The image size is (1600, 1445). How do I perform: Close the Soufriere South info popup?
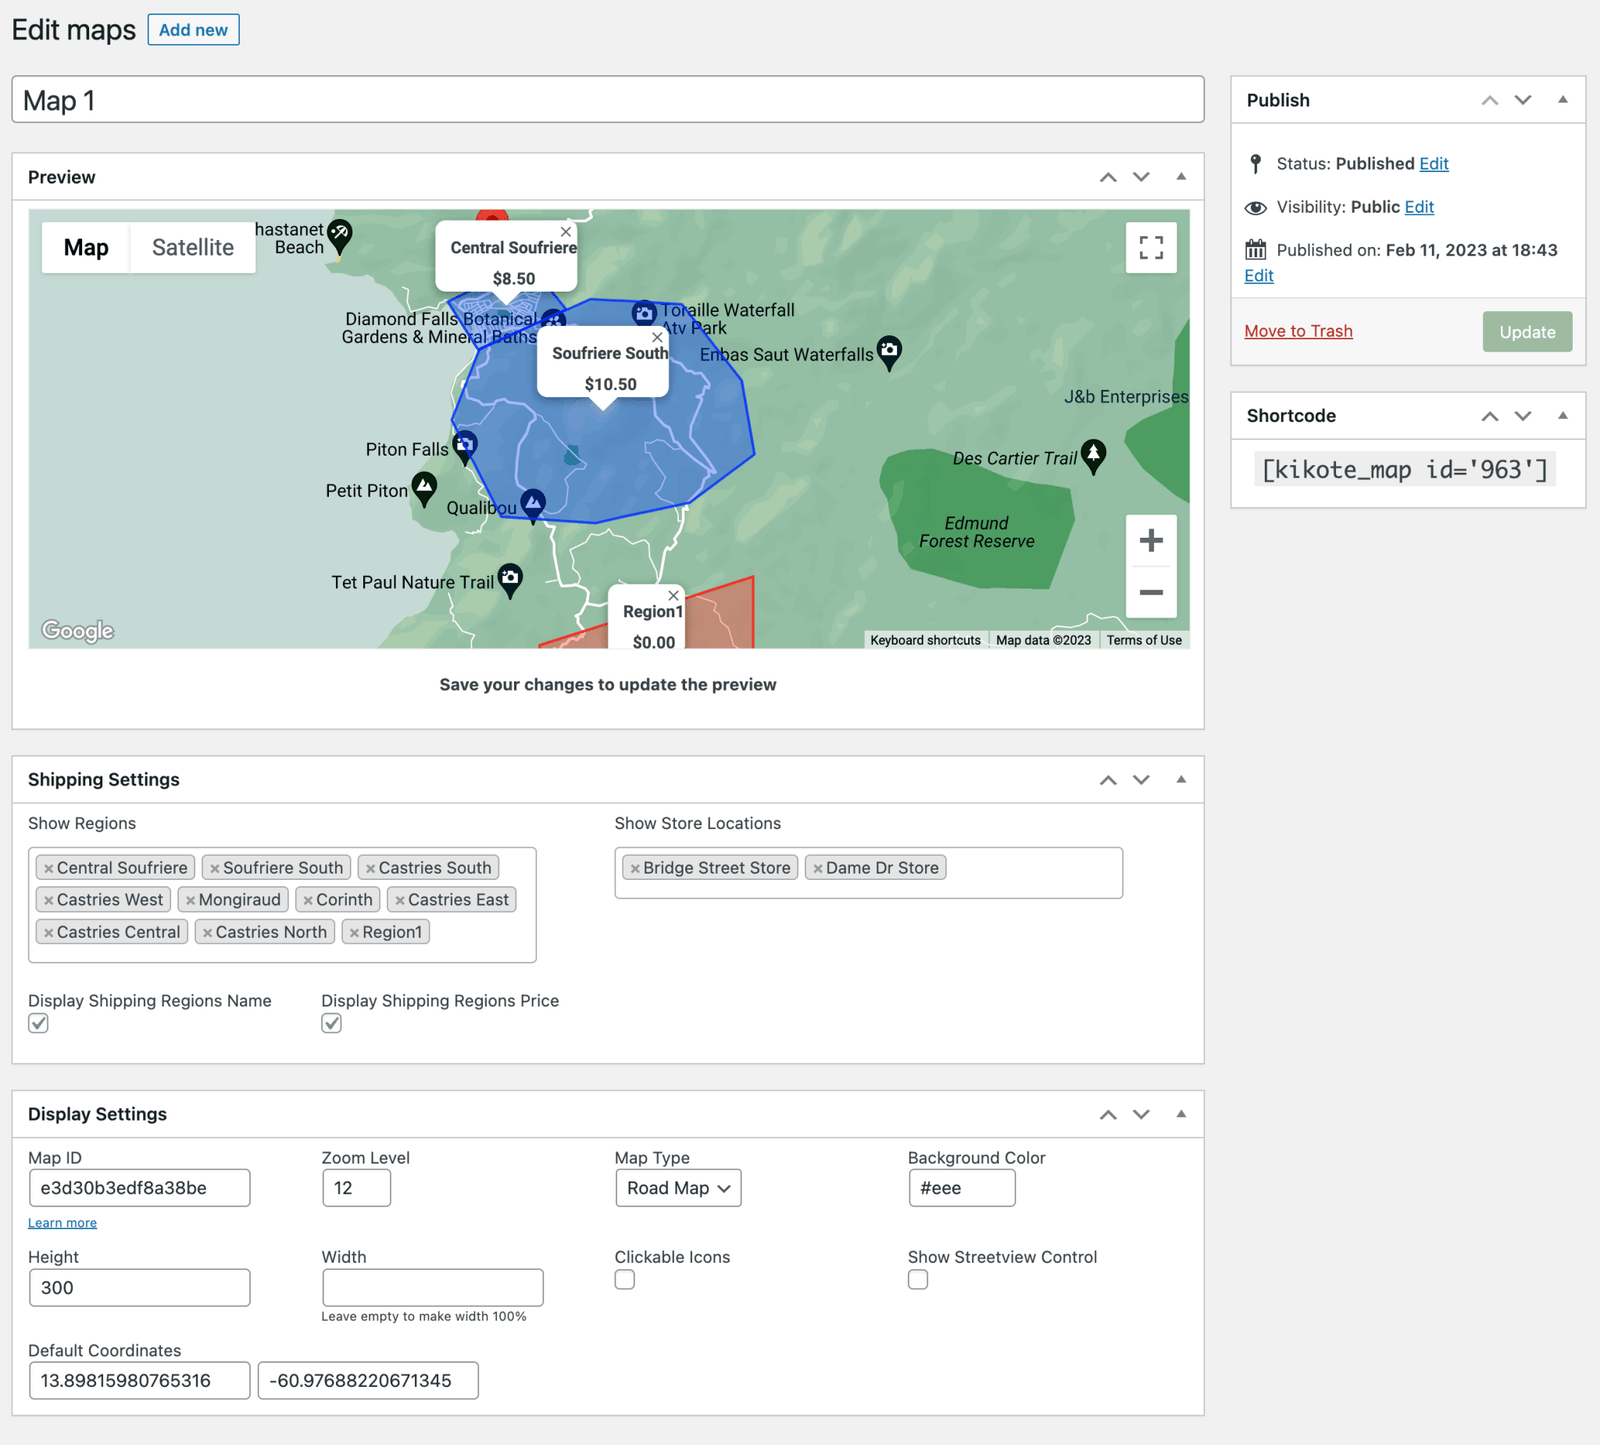(657, 338)
